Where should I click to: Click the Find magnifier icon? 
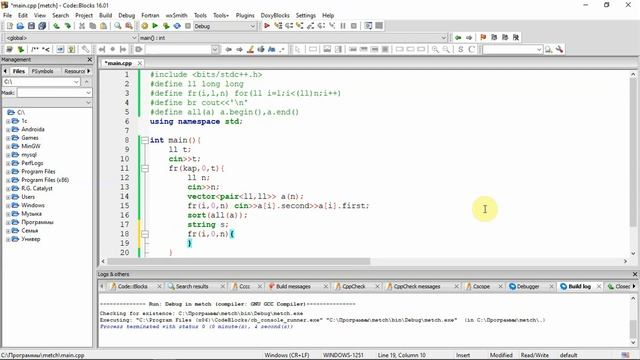pyautogui.click(x=118, y=26)
